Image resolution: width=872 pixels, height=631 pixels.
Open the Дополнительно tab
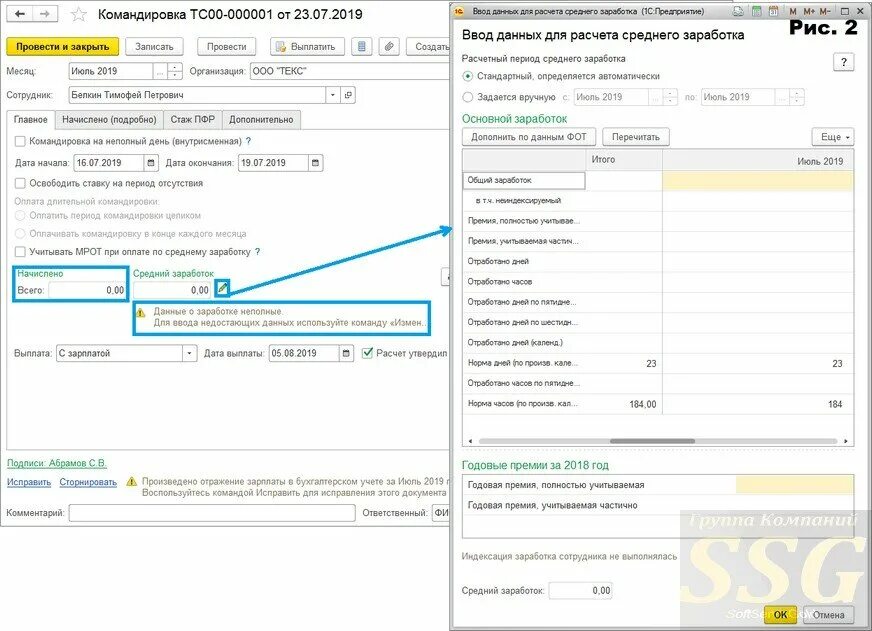coord(261,120)
